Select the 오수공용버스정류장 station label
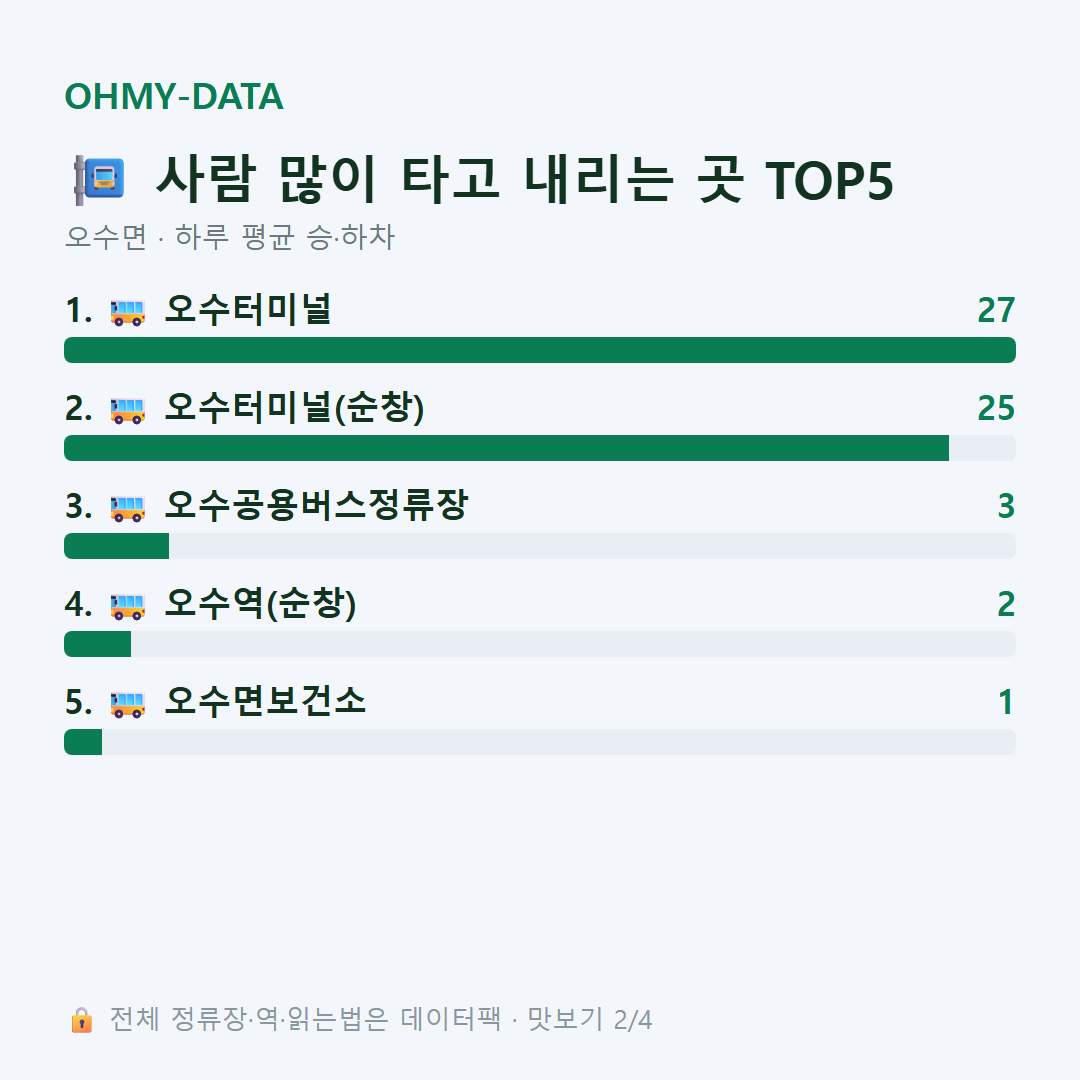Screen dimensions: 1080x1080 (x=316, y=506)
